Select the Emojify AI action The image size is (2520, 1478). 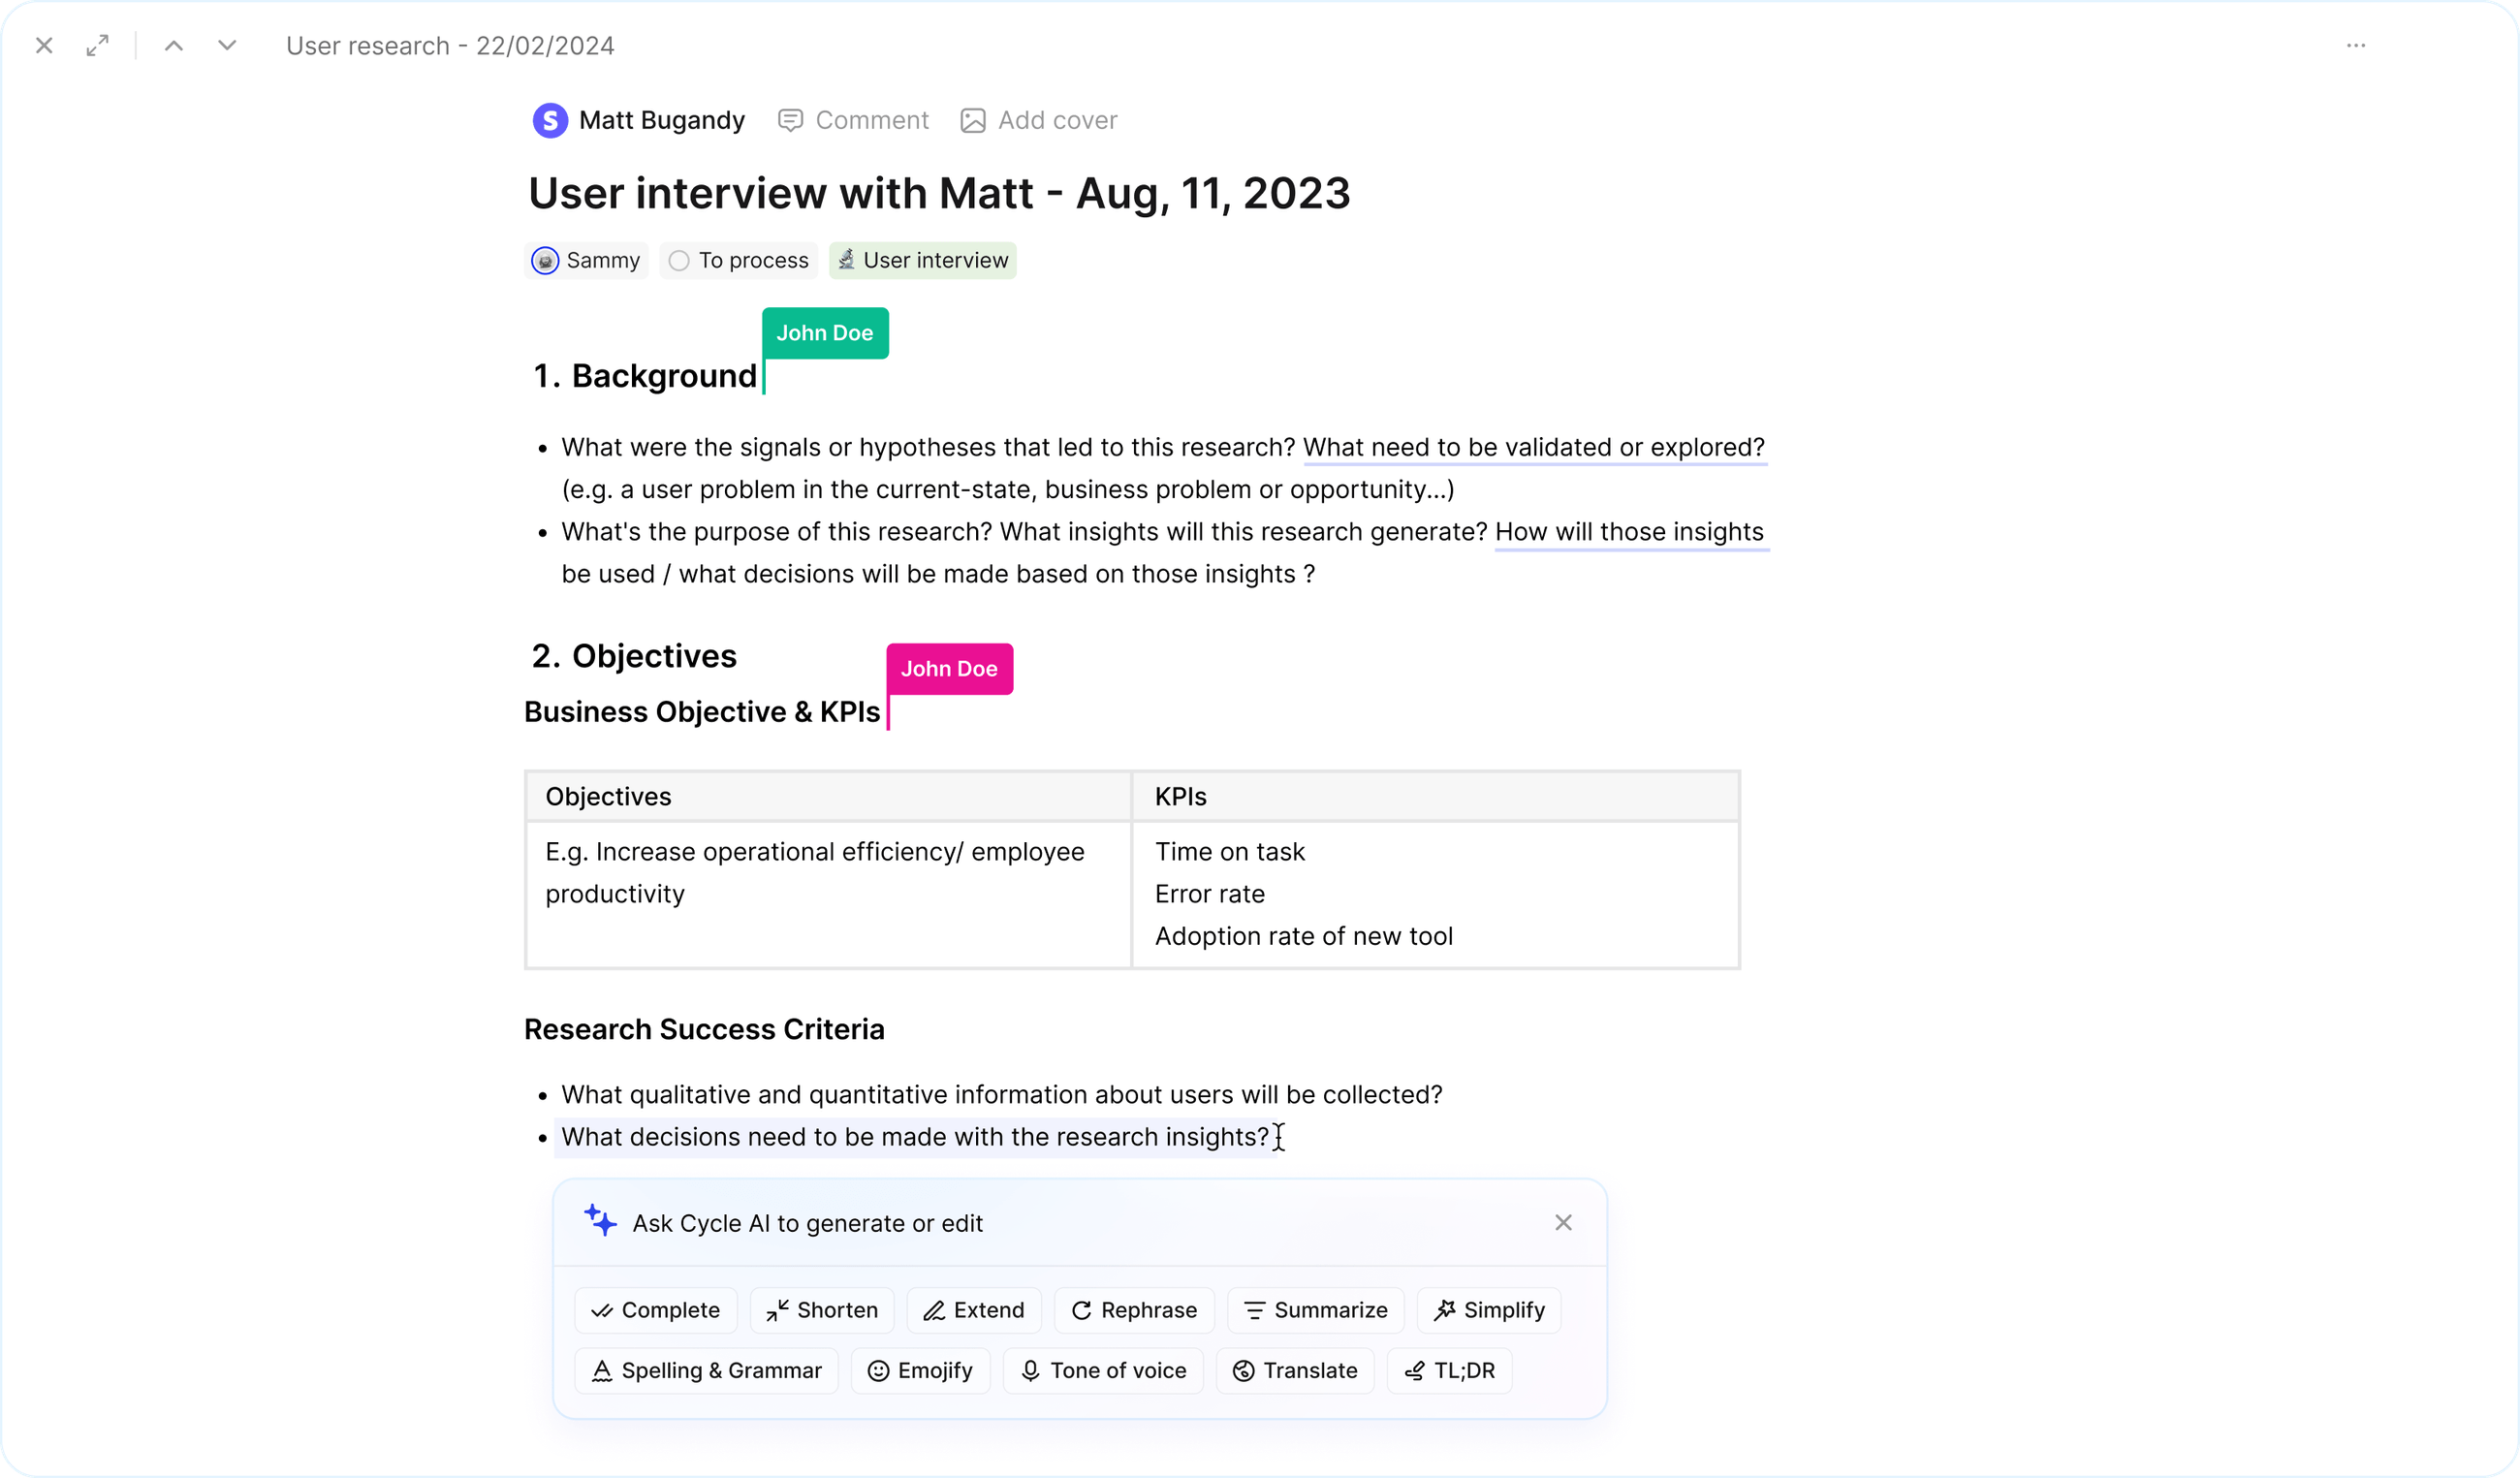coord(919,1370)
